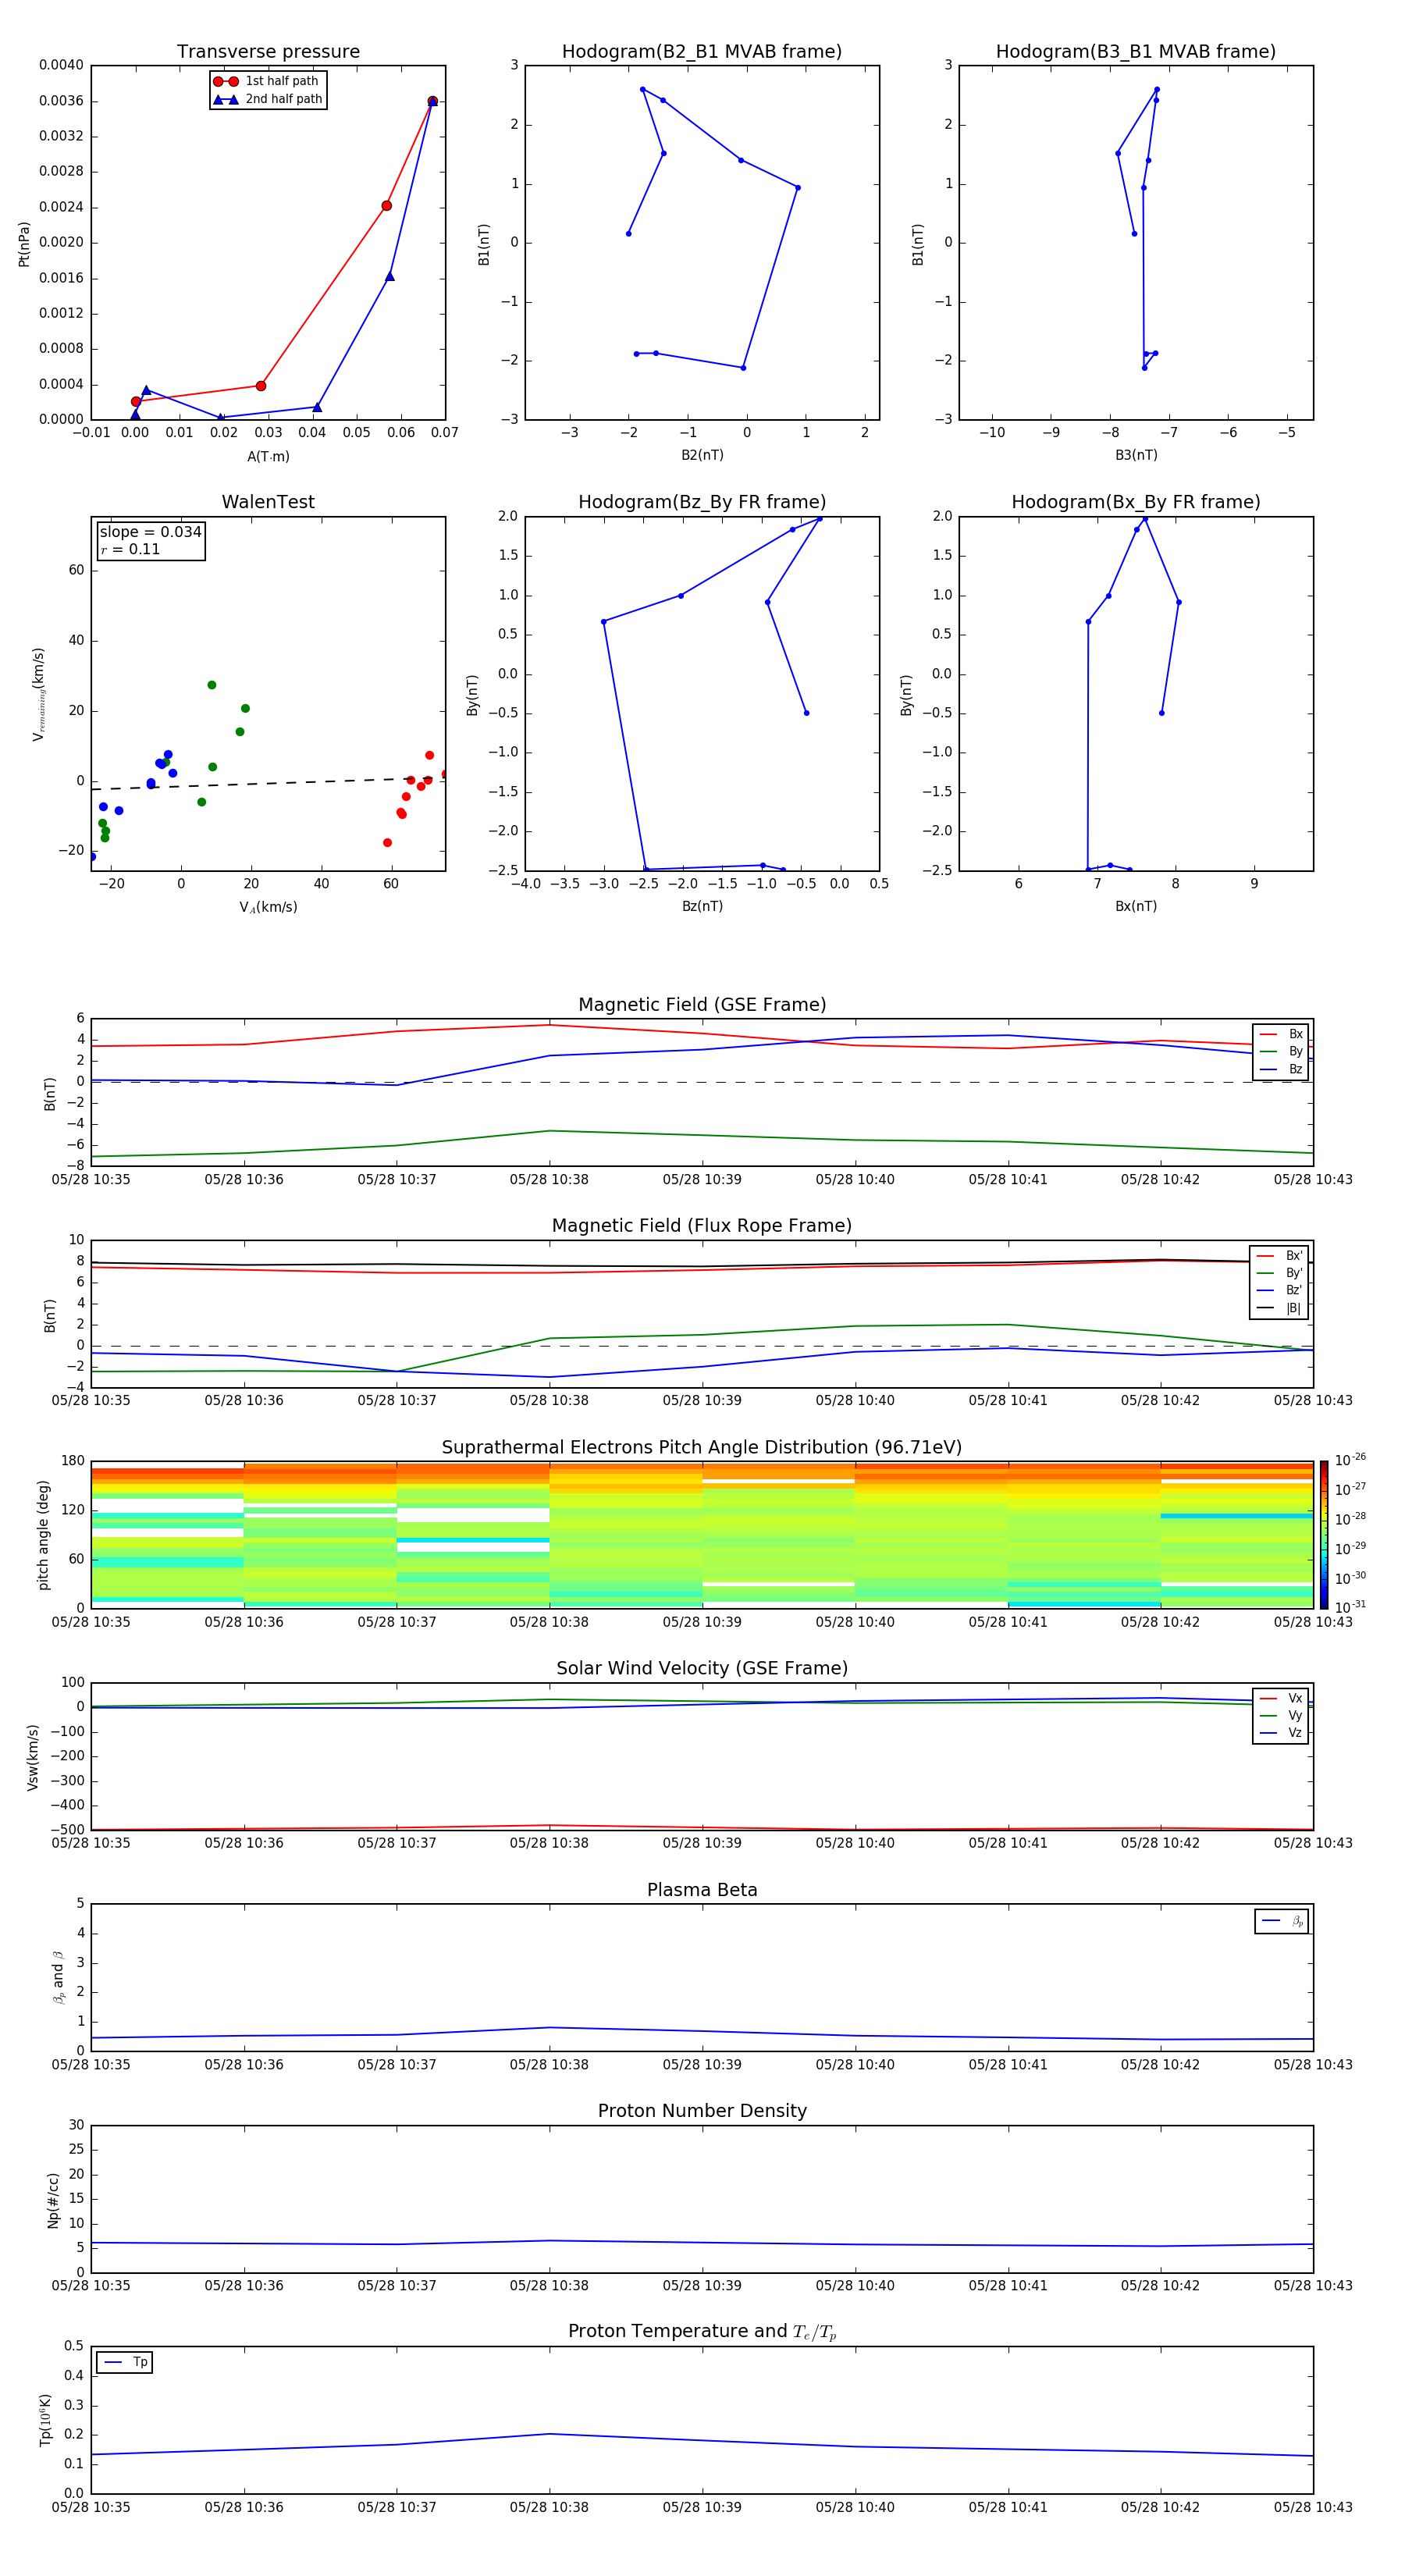
Task: Click the 'Solar Wind Velocity (GSE Frame)' title
Action: 702,1668
